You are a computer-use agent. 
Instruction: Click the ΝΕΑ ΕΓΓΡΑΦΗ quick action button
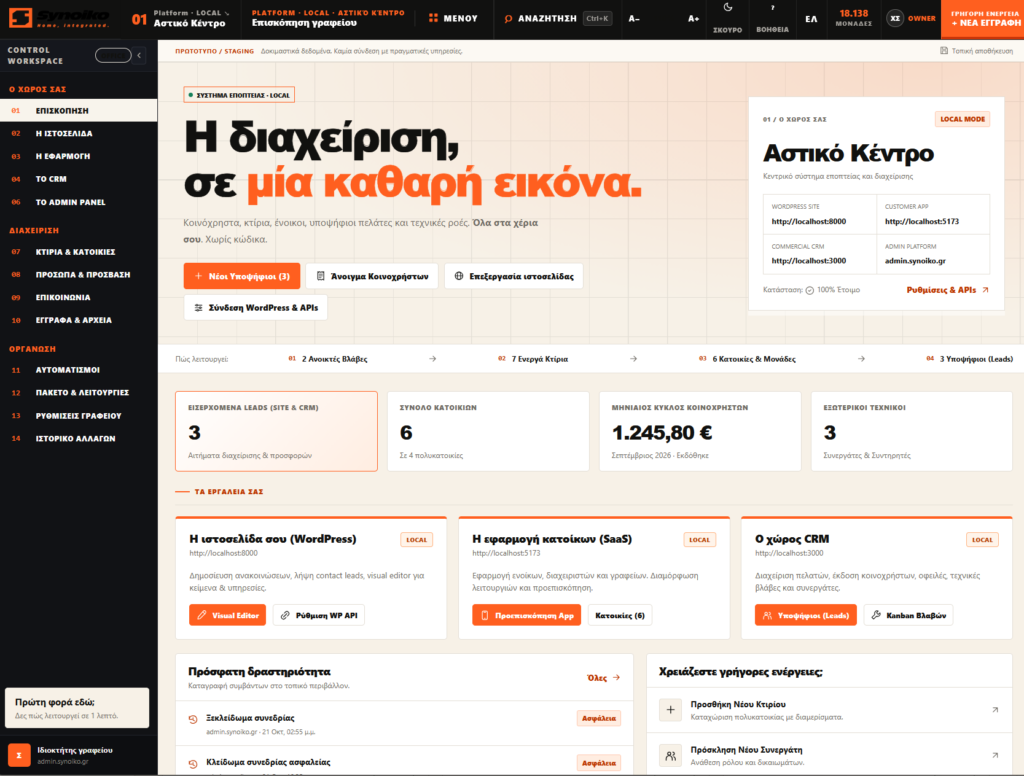[x=982, y=19]
